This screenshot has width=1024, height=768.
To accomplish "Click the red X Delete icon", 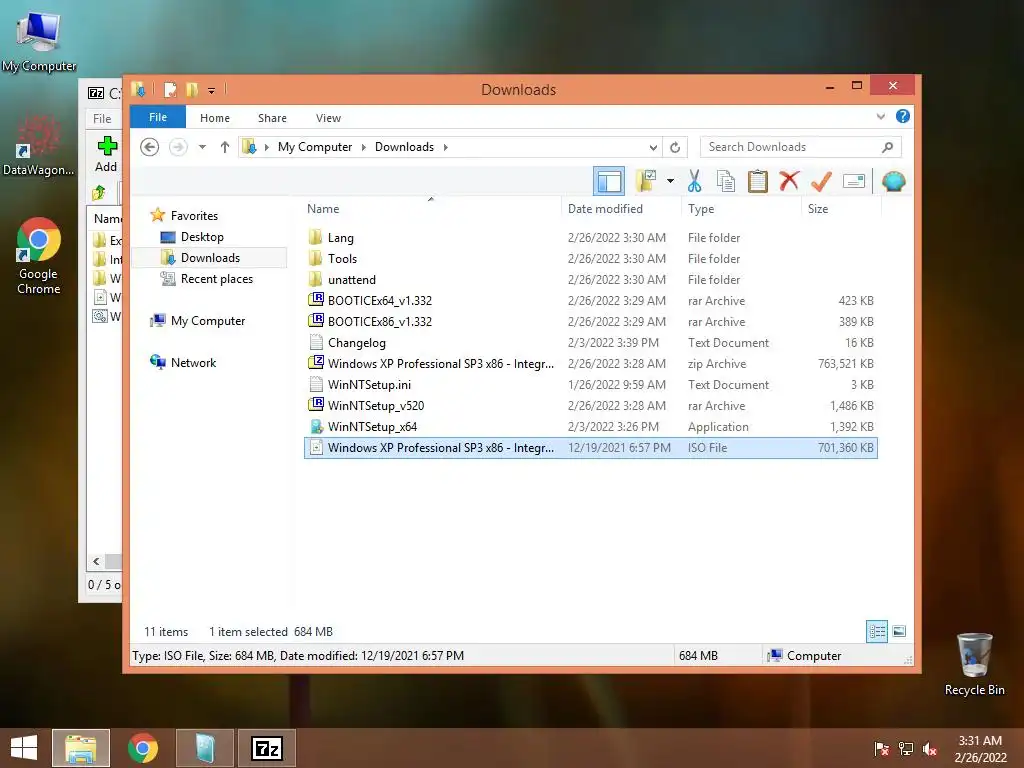I will [x=789, y=181].
